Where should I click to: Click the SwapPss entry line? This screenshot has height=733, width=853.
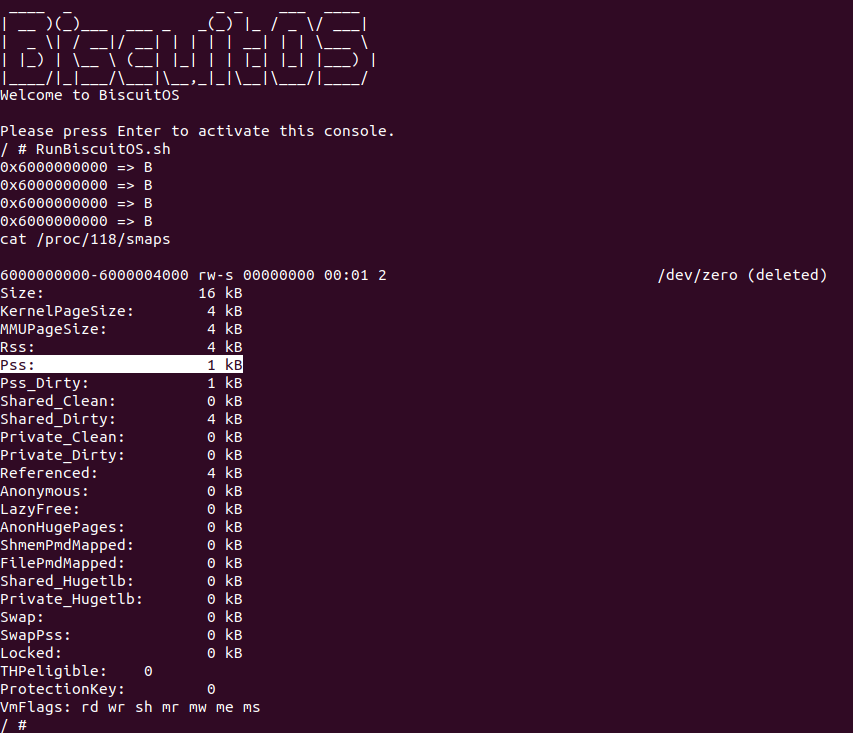pos(121,635)
